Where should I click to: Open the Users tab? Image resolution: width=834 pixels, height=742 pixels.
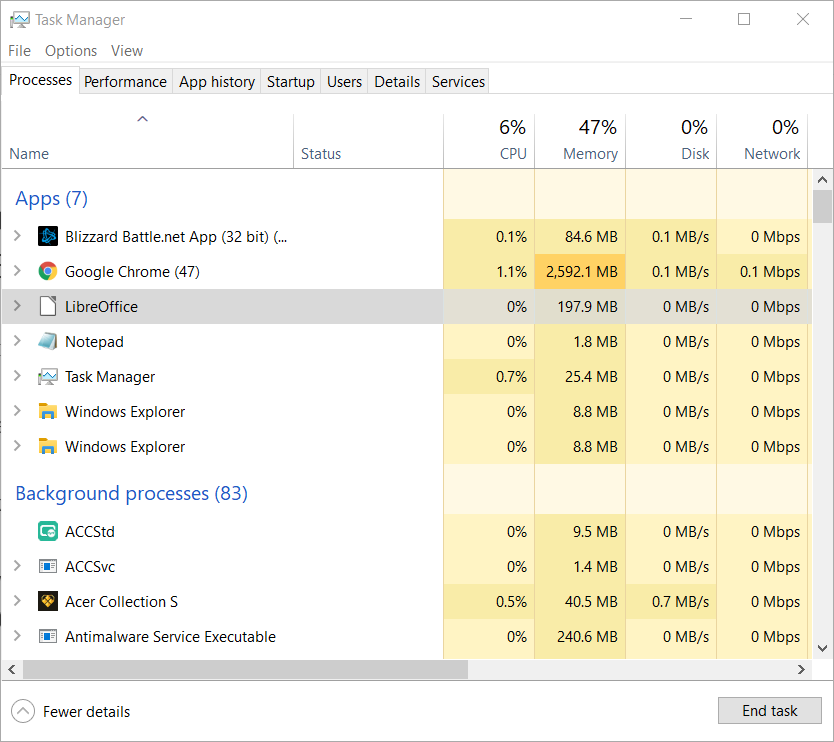[x=344, y=81]
